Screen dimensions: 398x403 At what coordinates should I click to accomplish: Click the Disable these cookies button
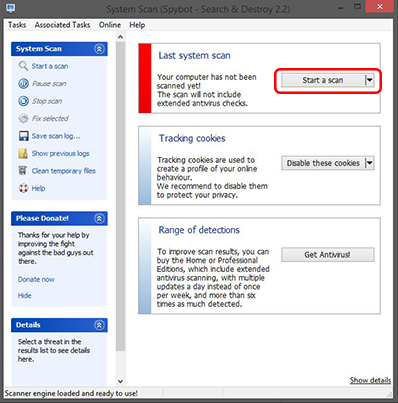[x=323, y=163]
